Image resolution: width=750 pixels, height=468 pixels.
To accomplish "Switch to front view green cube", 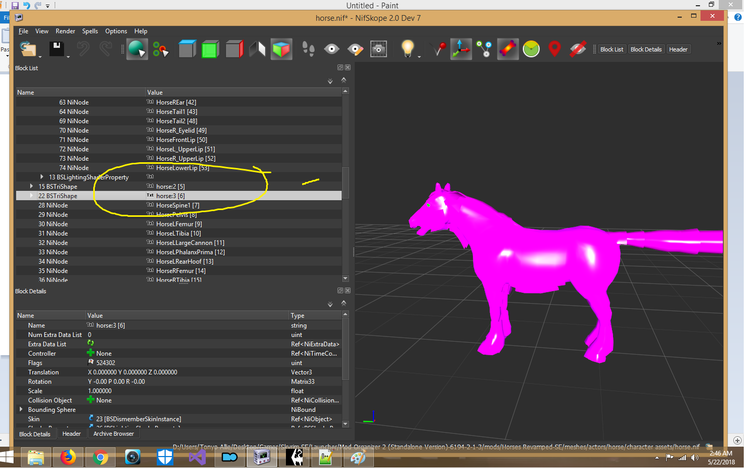I will pyautogui.click(x=210, y=49).
